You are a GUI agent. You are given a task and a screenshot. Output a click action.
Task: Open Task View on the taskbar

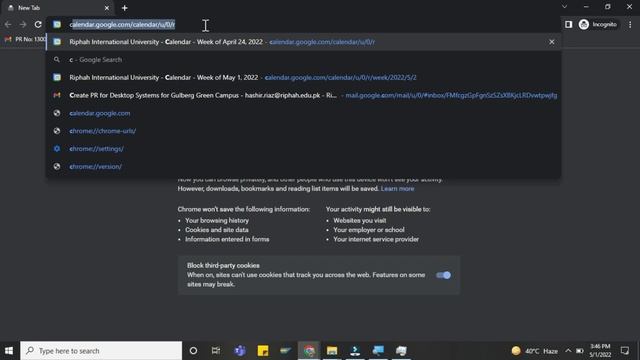(216, 351)
